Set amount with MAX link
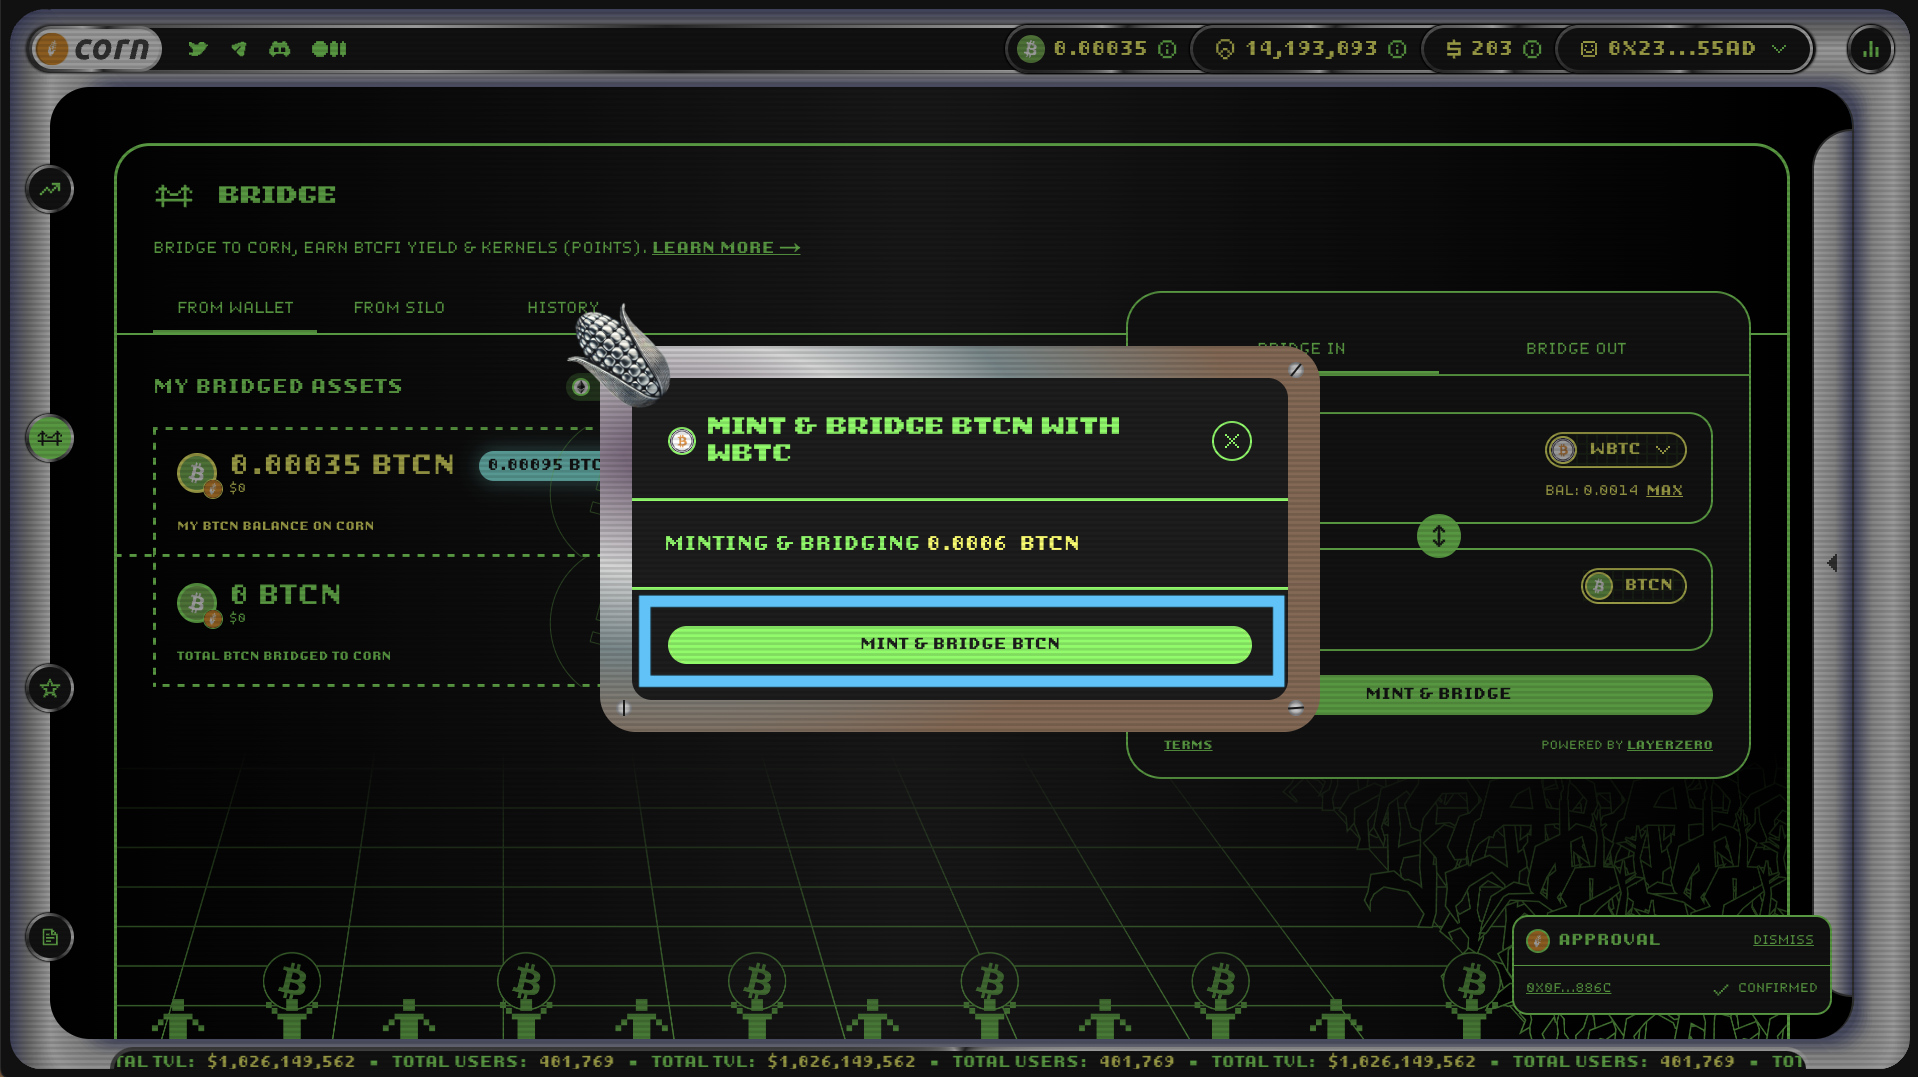This screenshot has width=1918, height=1077. pos(1664,490)
